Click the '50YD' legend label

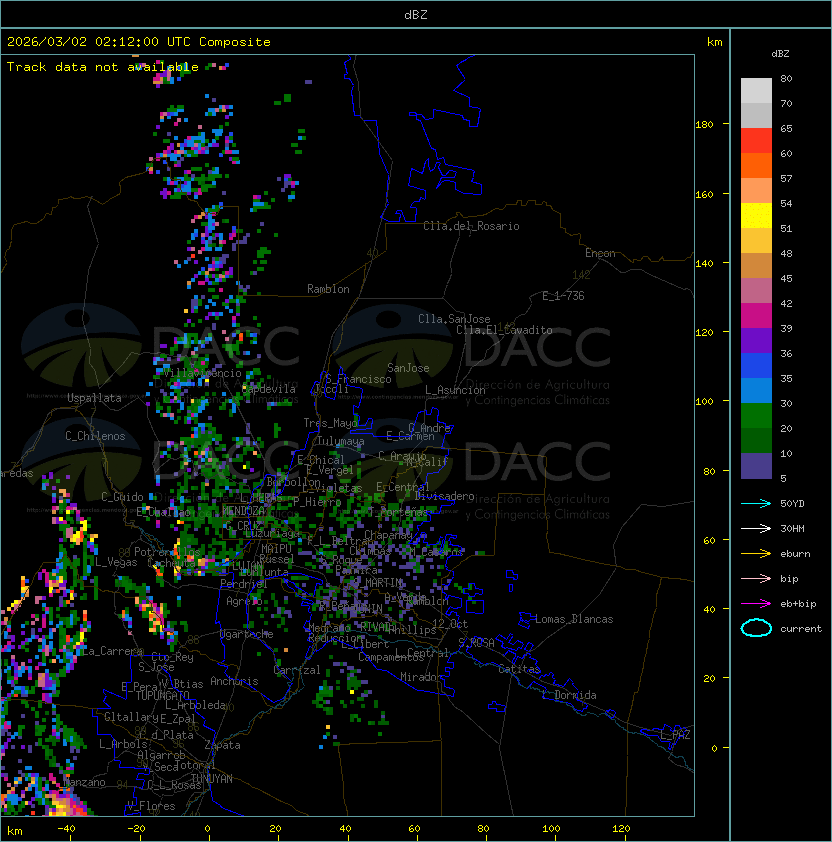(x=792, y=503)
